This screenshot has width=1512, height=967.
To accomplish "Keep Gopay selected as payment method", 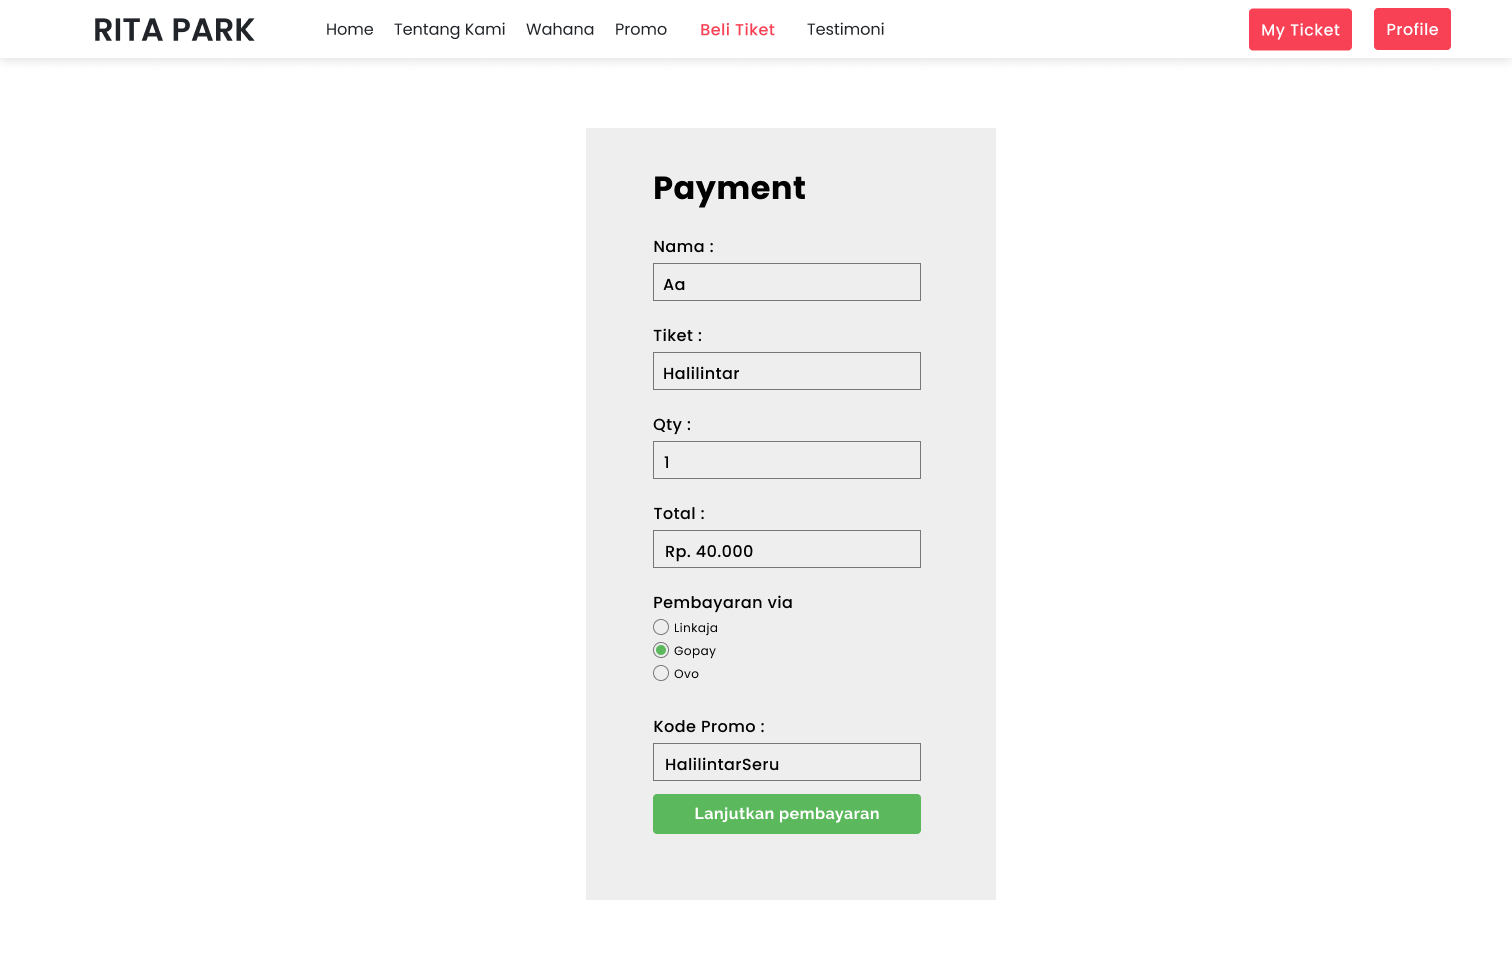I will coord(661,650).
